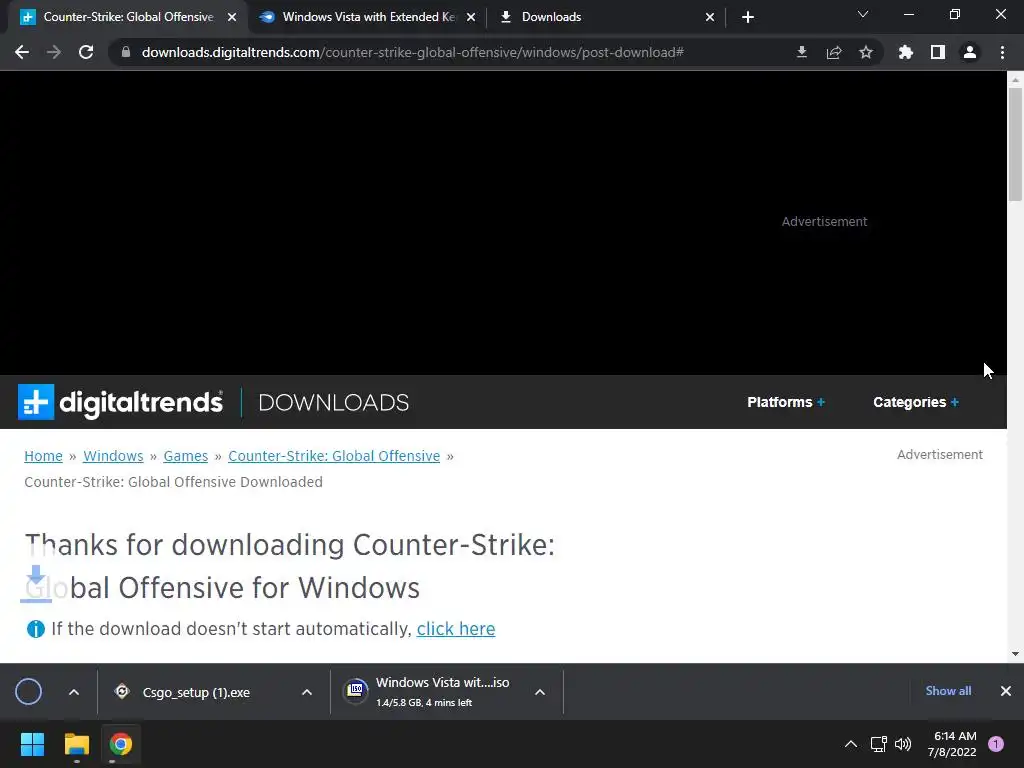The height and width of the screenshot is (768, 1024).
Task: Close the Windows Vista tab
Action: pos(471,17)
